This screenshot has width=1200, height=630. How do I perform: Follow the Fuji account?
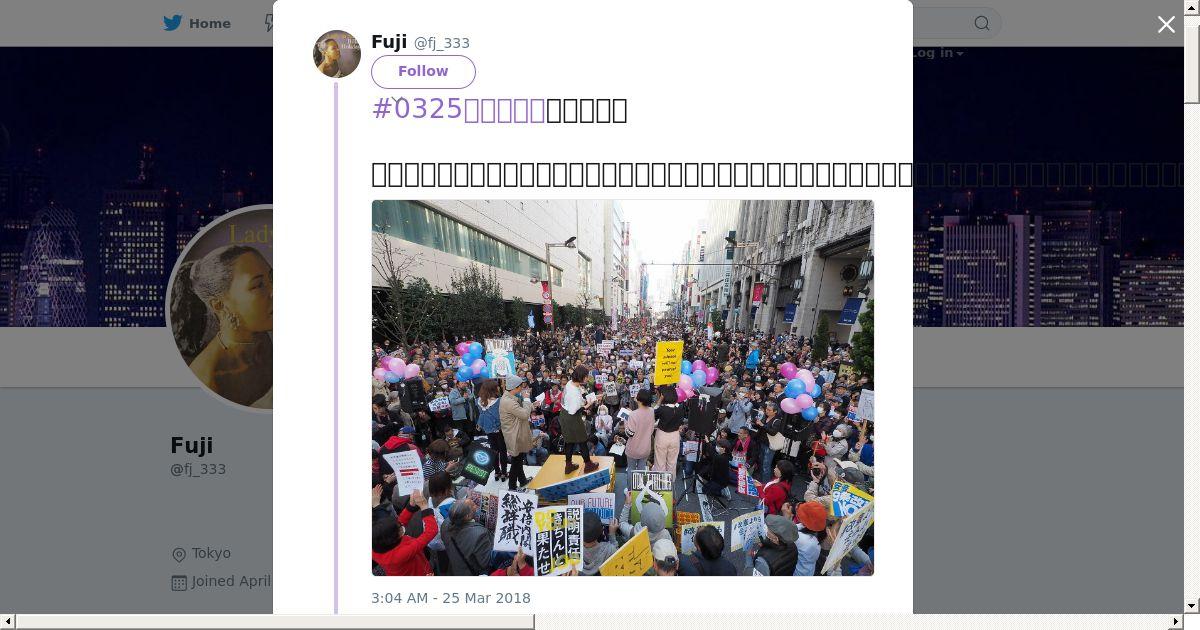coord(423,72)
